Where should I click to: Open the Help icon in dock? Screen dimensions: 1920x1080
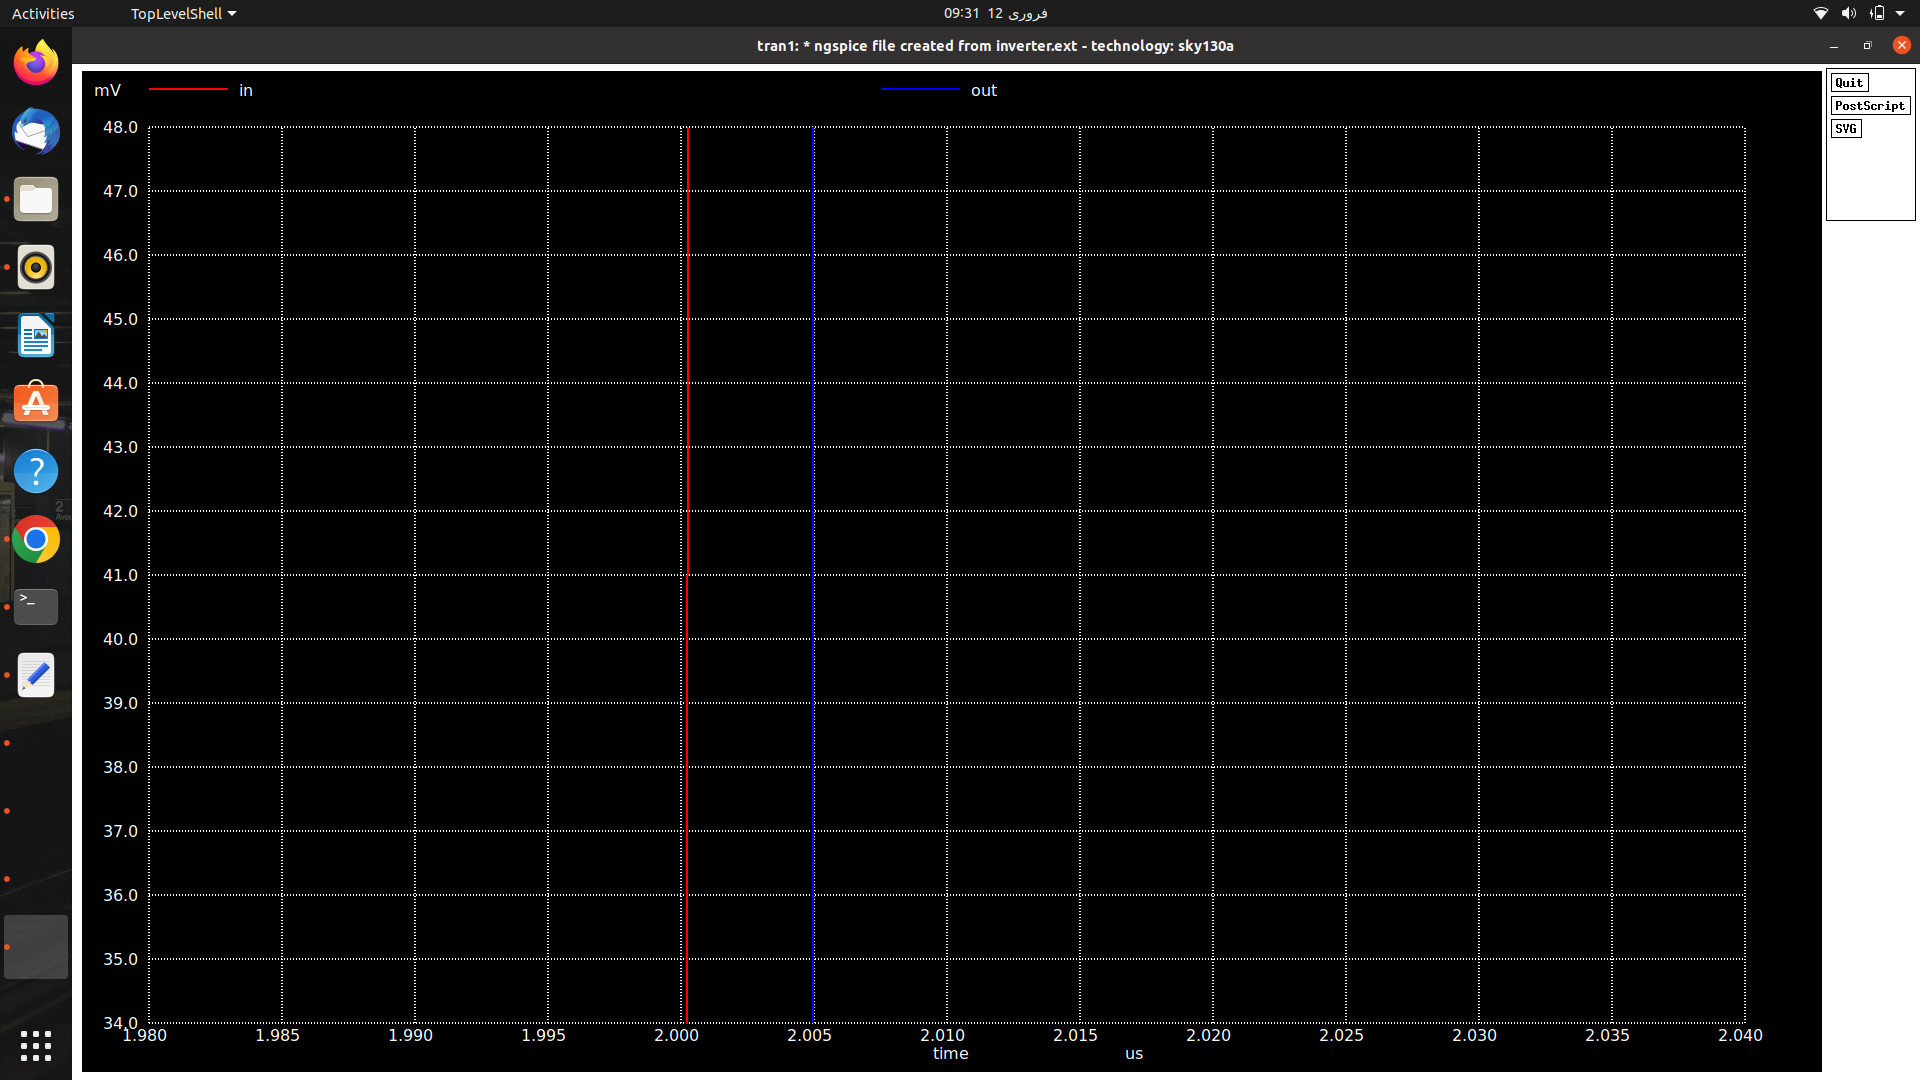click(36, 471)
